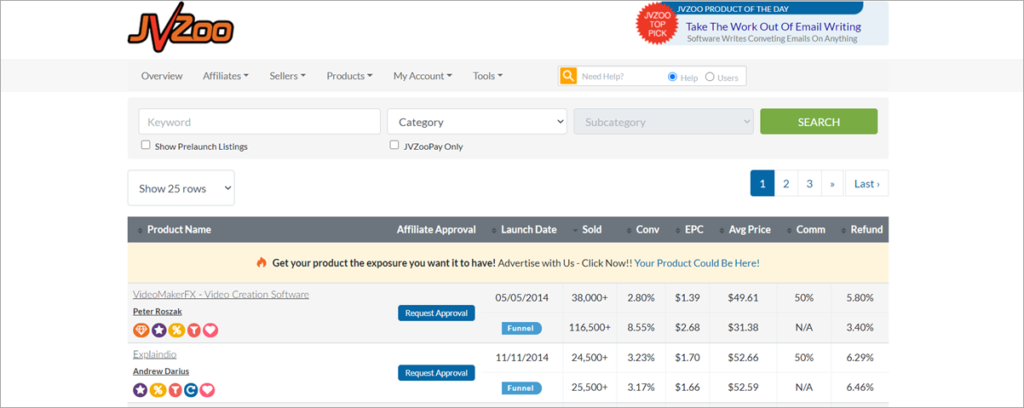The image size is (1024, 408).
Task: Click Explaindio's blue recurring badge icon
Action: [192, 389]
